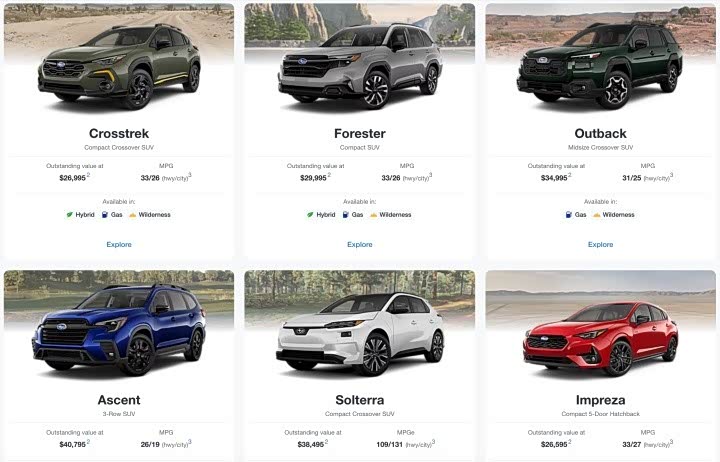Click the Crosstrek Wilderness mountain icon
This screenshot has height=462, width=720.
coord(133,214)
